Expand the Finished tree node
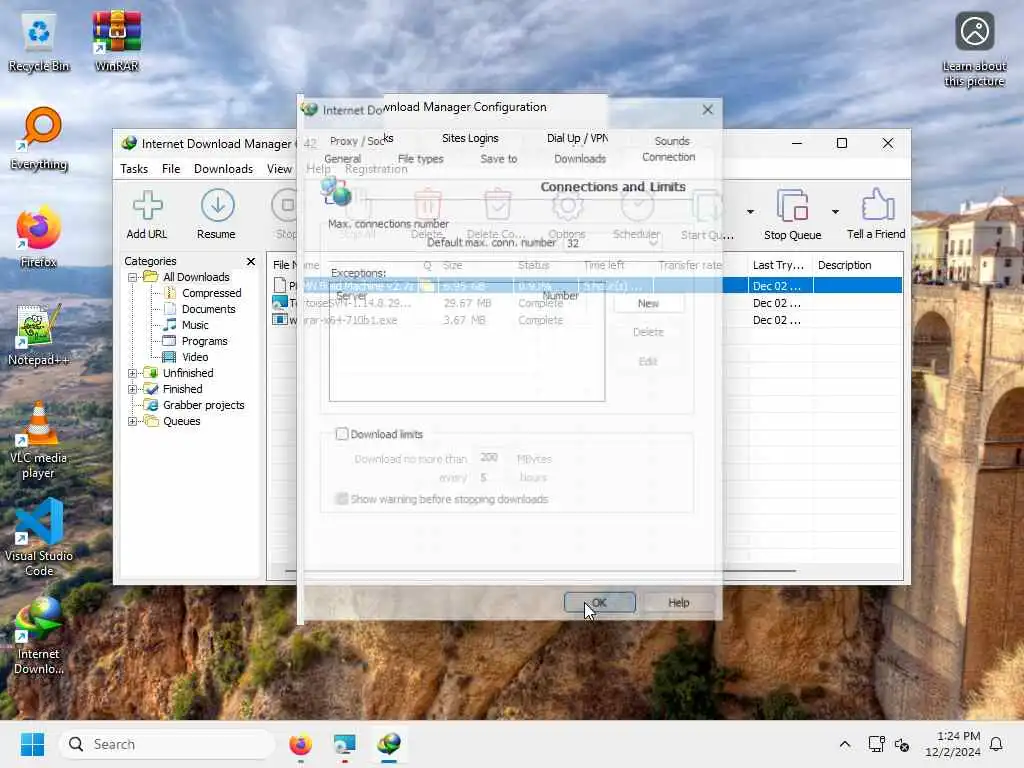The height and width of the screenshot is (768, 1024). coord(133,389)
